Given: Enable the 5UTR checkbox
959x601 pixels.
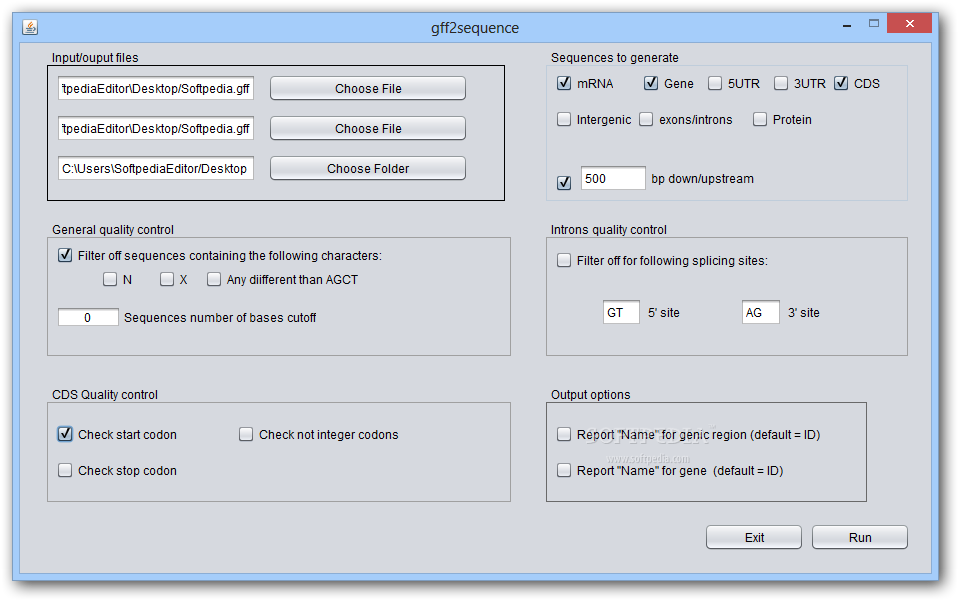Looking at the screenshot, I should pyautogui.click(x=715, y=83).
